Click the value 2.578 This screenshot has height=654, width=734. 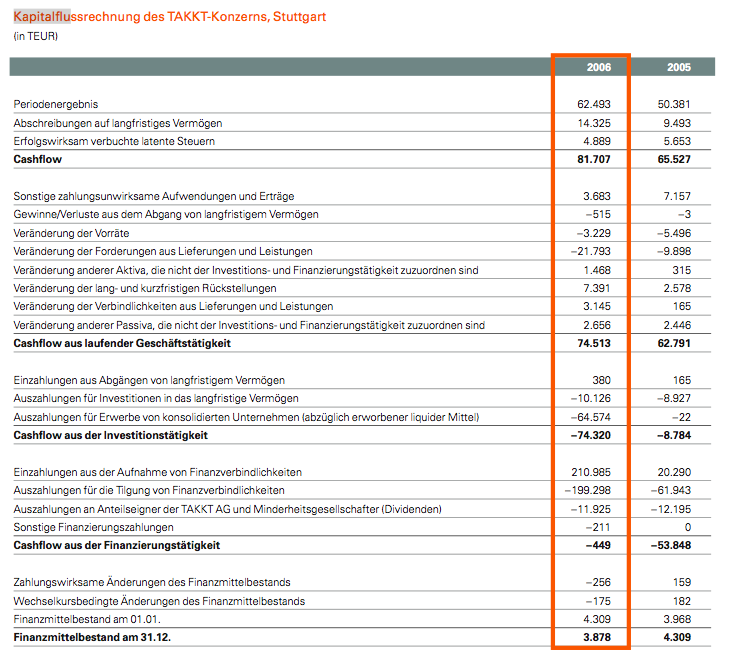coord(677,288)
